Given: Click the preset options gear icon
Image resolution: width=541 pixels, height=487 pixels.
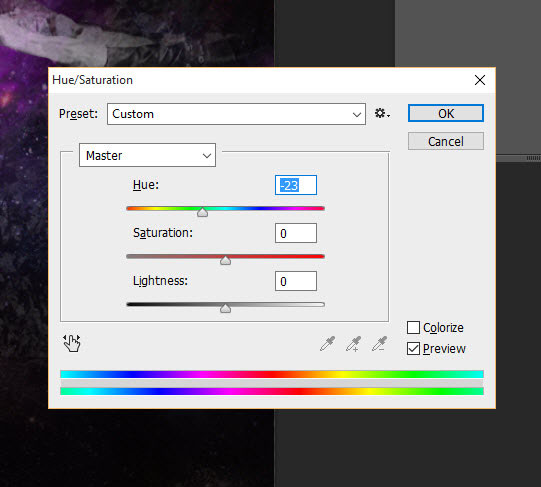Looking at the screenshot, I should point(382,113).
